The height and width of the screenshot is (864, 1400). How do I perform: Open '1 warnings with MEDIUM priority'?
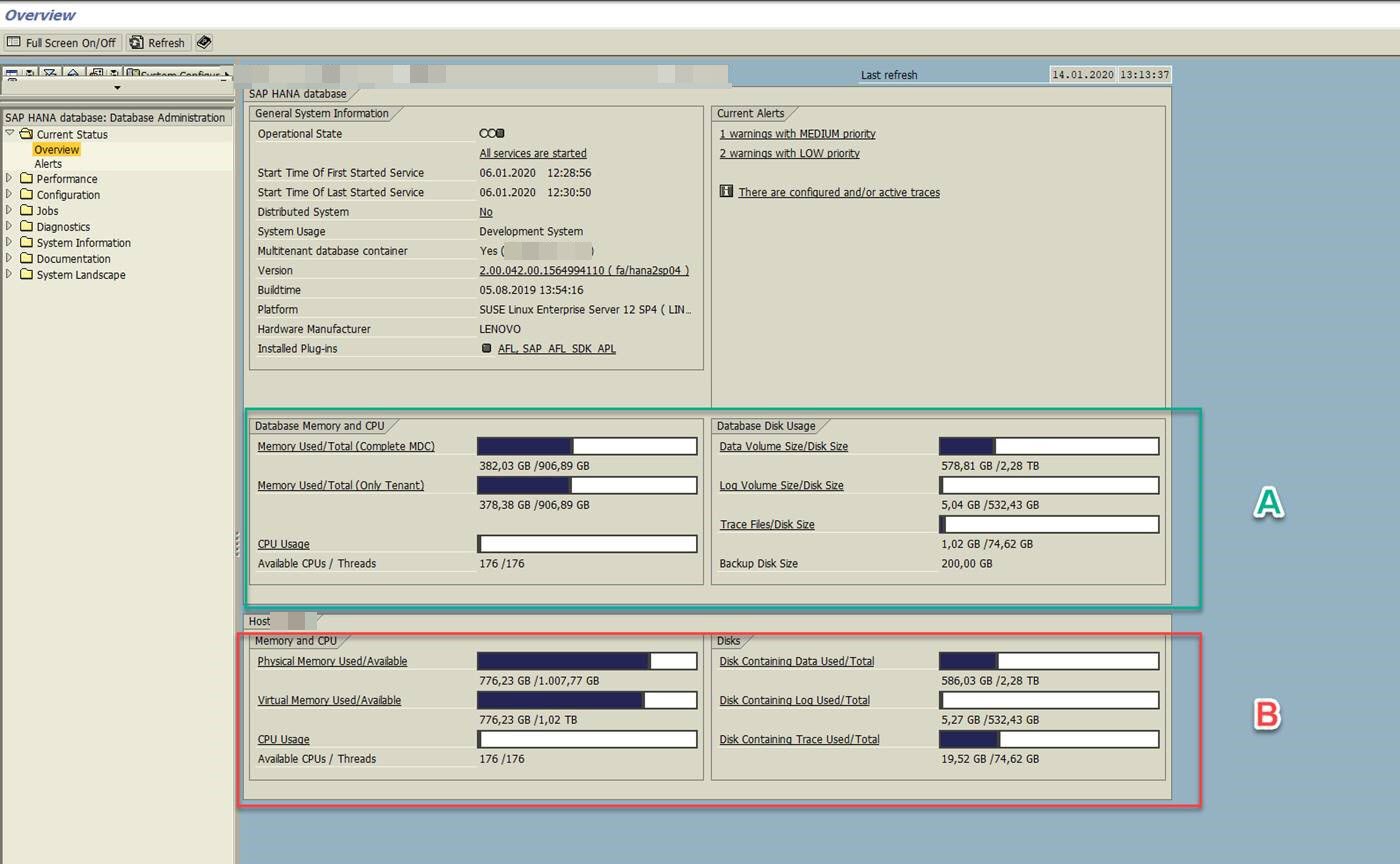(x=797, y=134)
